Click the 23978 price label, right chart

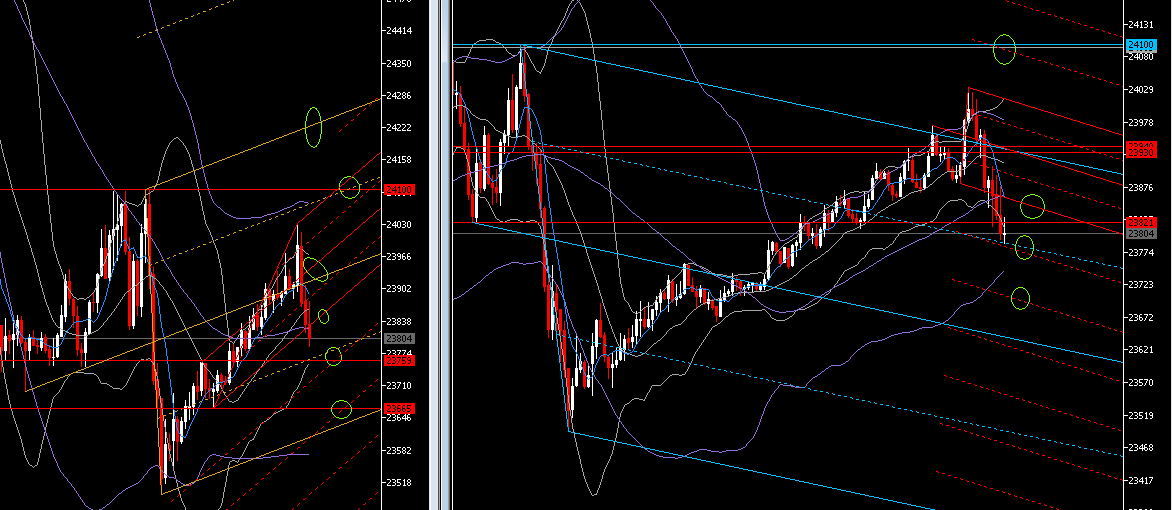[1142, 122]
